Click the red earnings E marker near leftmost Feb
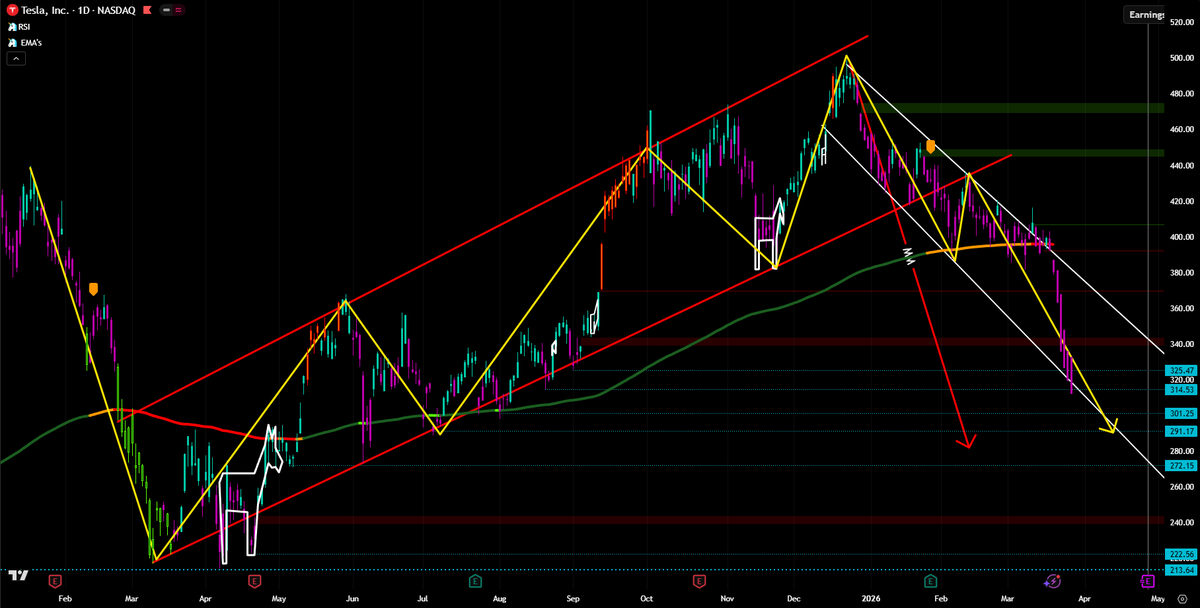 click(54, 580)
